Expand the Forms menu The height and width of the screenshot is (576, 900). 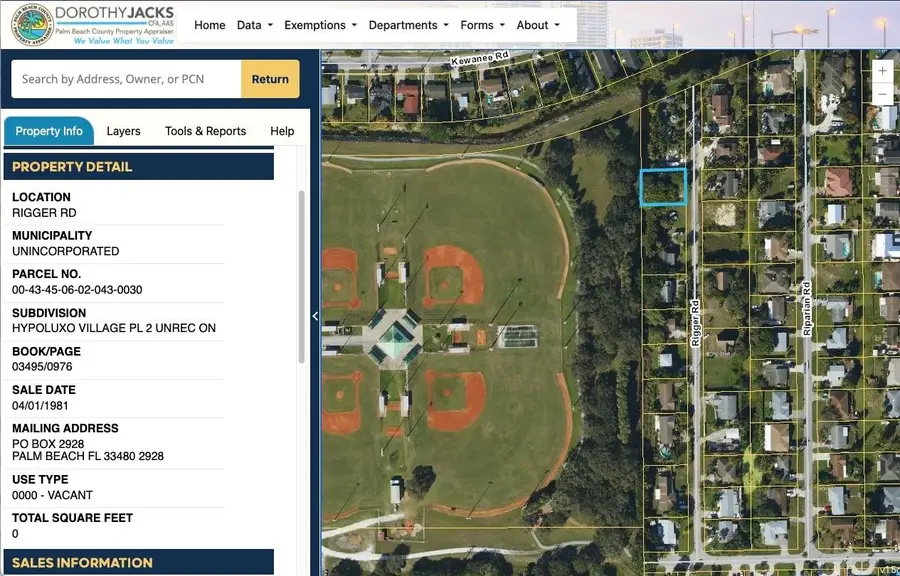[x=482, y=25]
